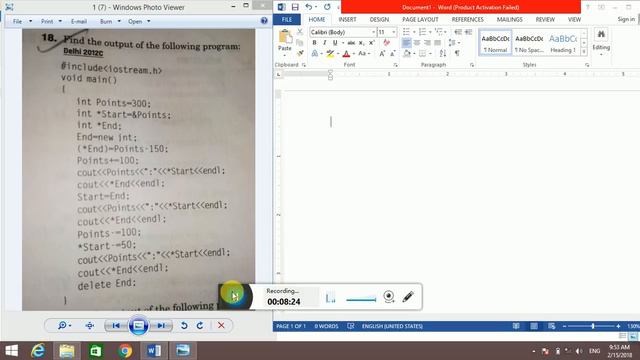The width and height of the screenshot is (640, 360).
Task: Apply superscript formatting in Word
Action: click(371, 43)
